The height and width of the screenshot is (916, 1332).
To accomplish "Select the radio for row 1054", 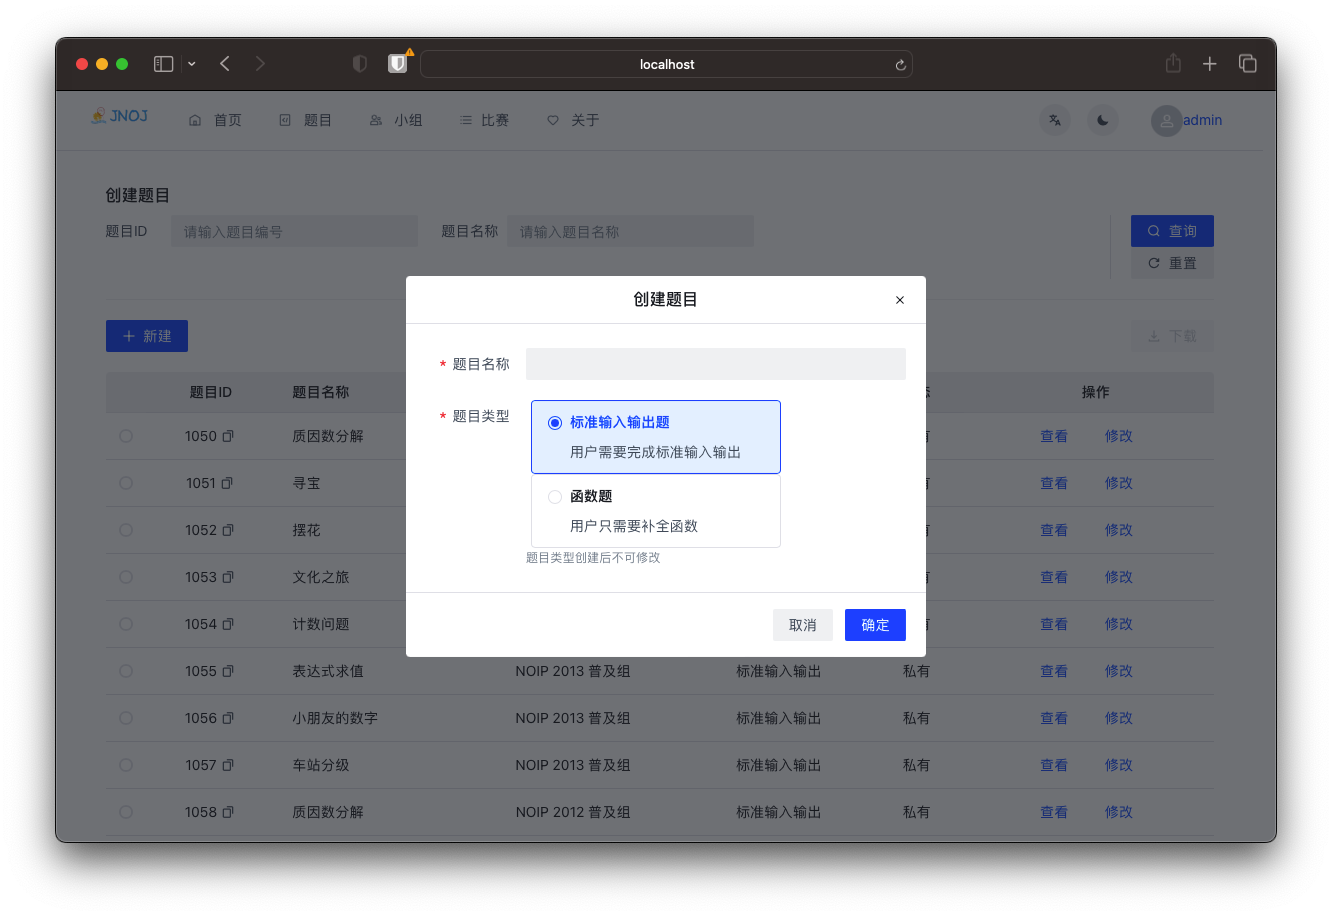I will pos(126,624).
